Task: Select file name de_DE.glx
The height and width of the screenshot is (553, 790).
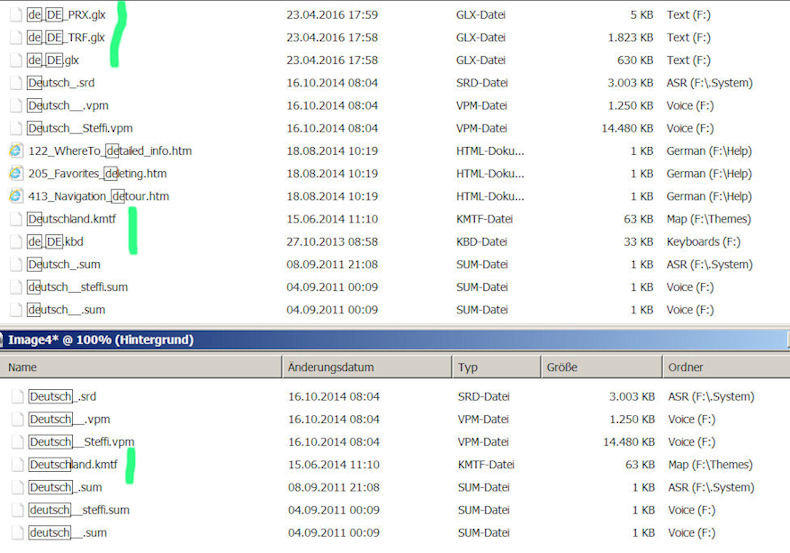Action: coord(53,60)
